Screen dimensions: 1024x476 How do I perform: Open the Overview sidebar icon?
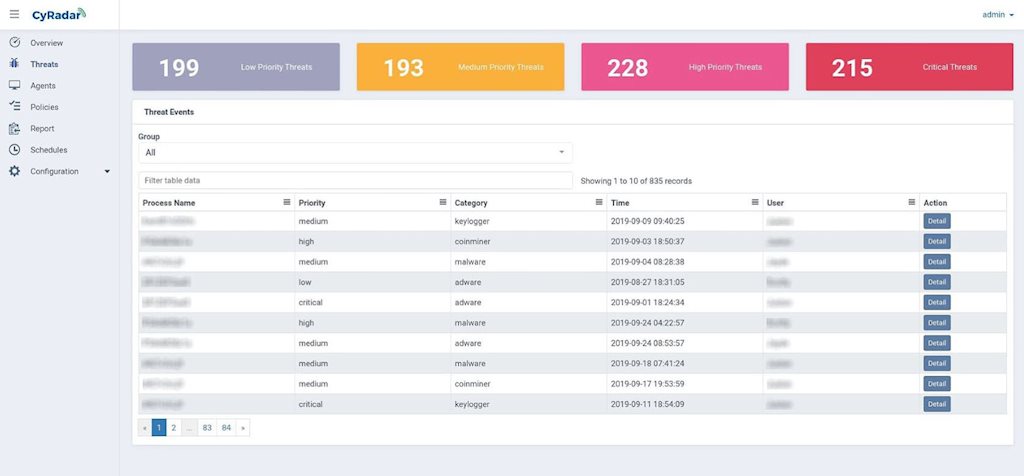tap(14, 43)
